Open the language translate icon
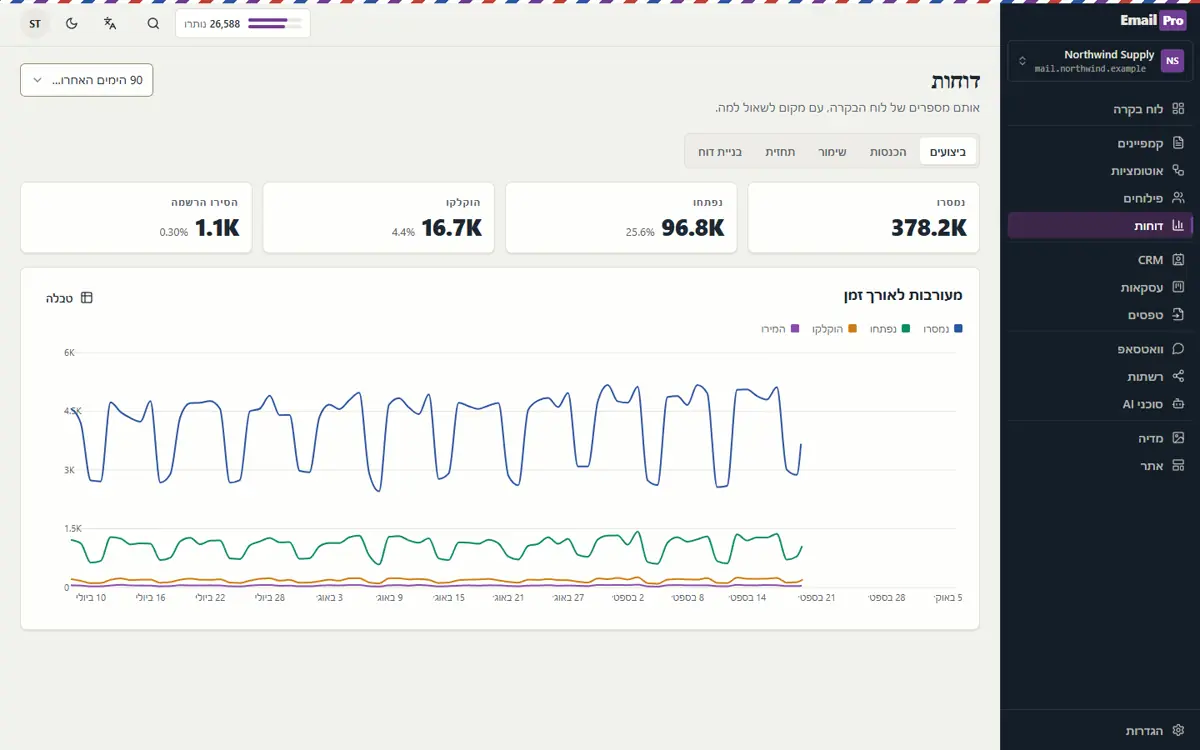The width and height of the screenshot is (1200, 750). [x=110, y=23]
